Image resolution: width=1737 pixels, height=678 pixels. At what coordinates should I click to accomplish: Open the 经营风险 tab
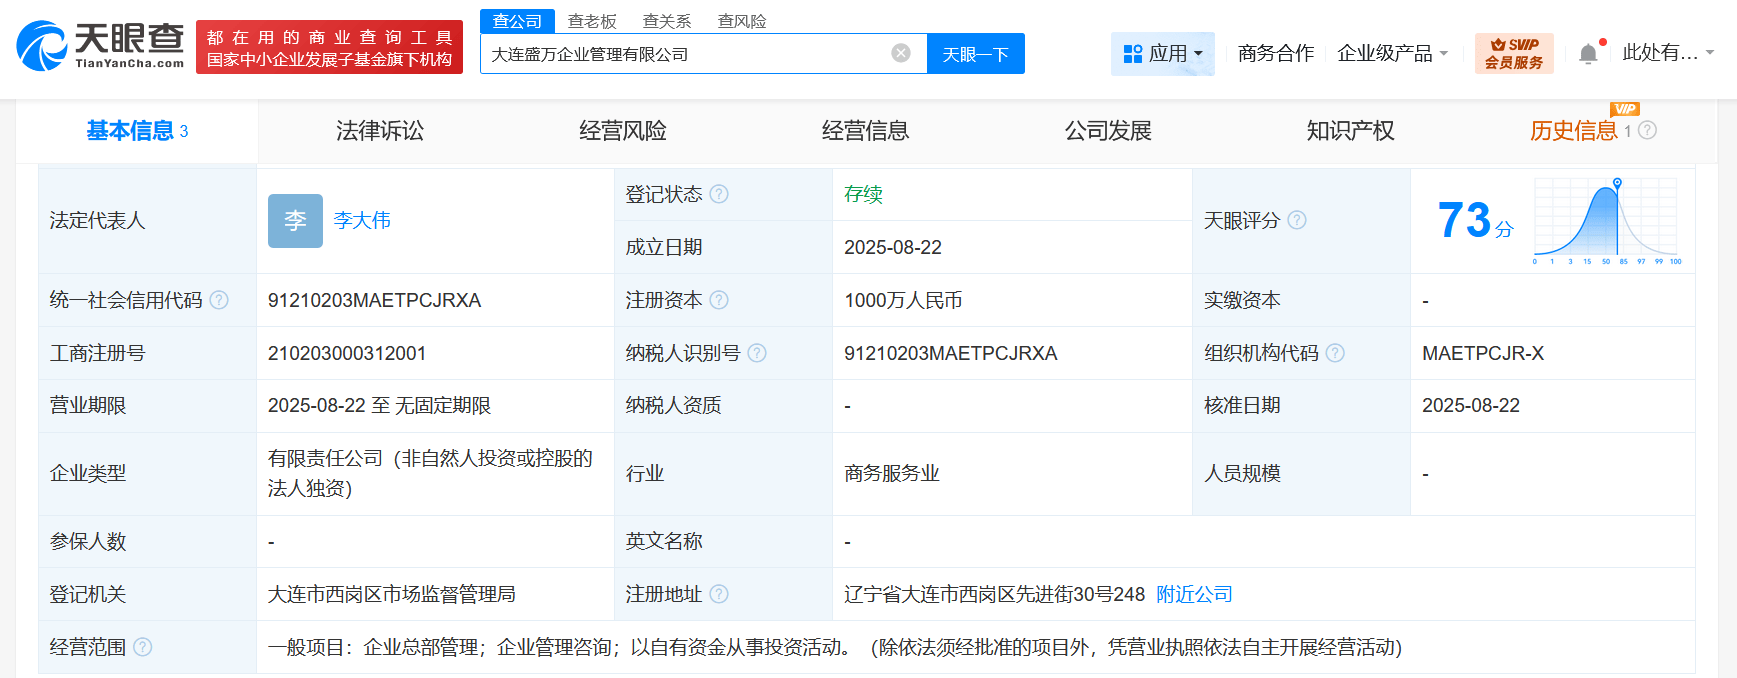click(623, 131)
